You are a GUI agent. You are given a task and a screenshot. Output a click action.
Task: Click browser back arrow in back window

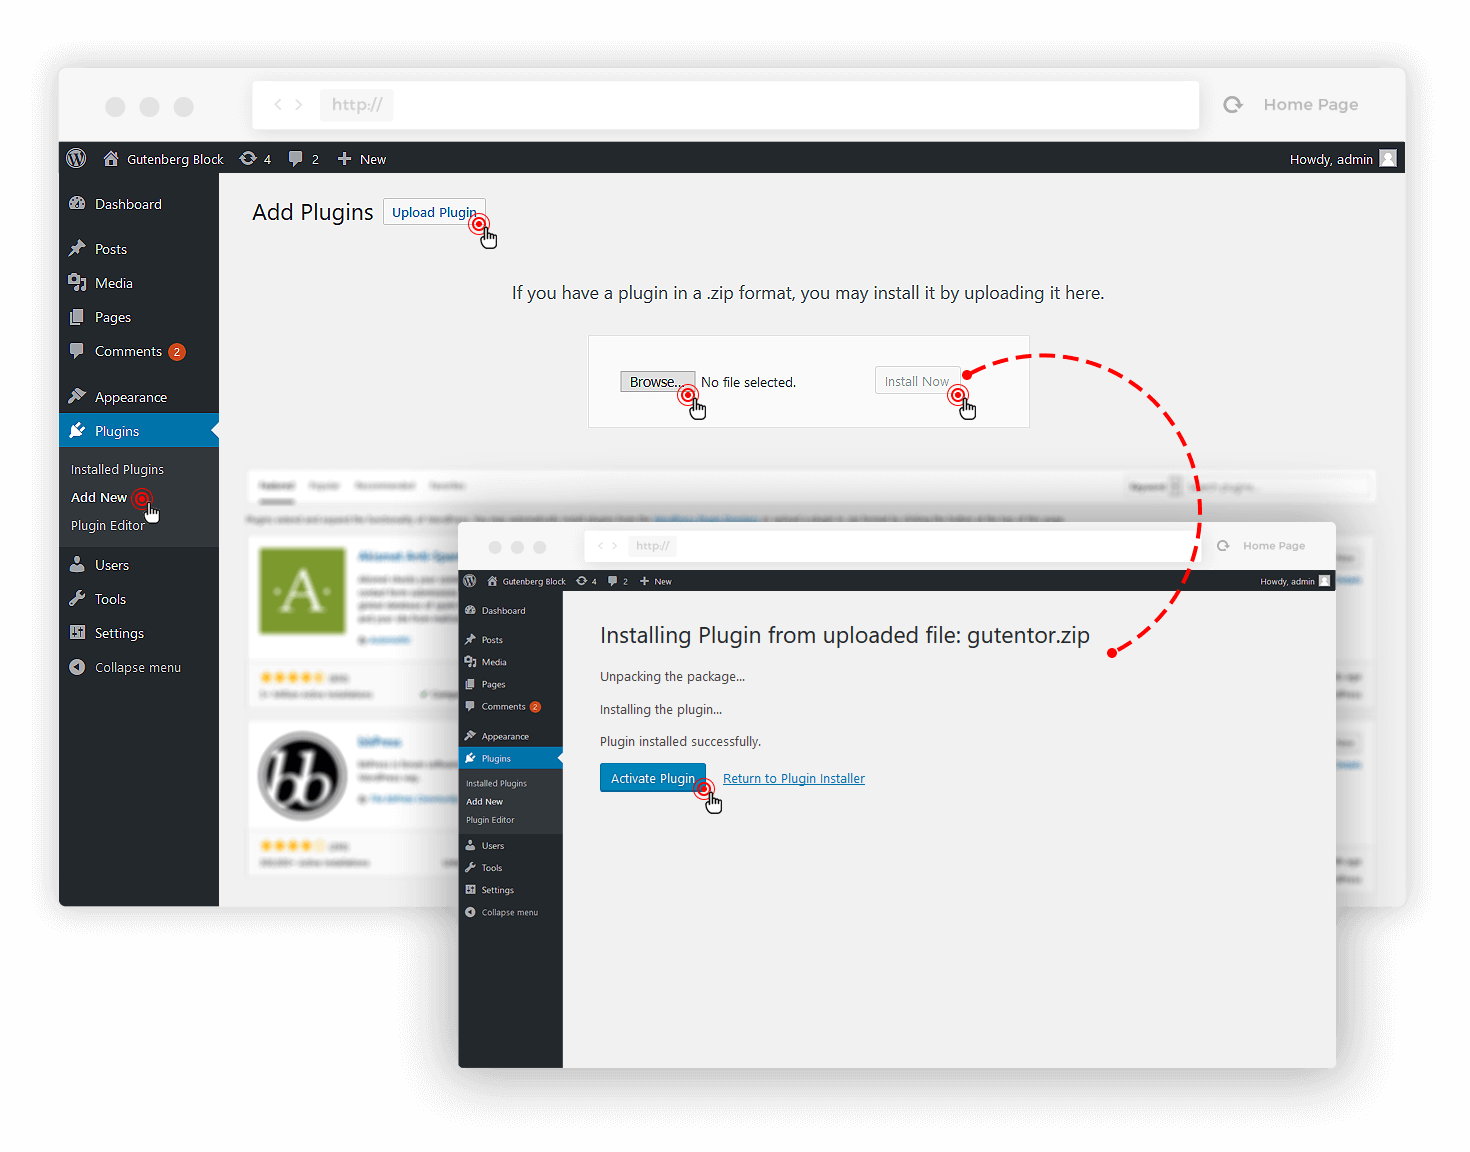point(278,104)
